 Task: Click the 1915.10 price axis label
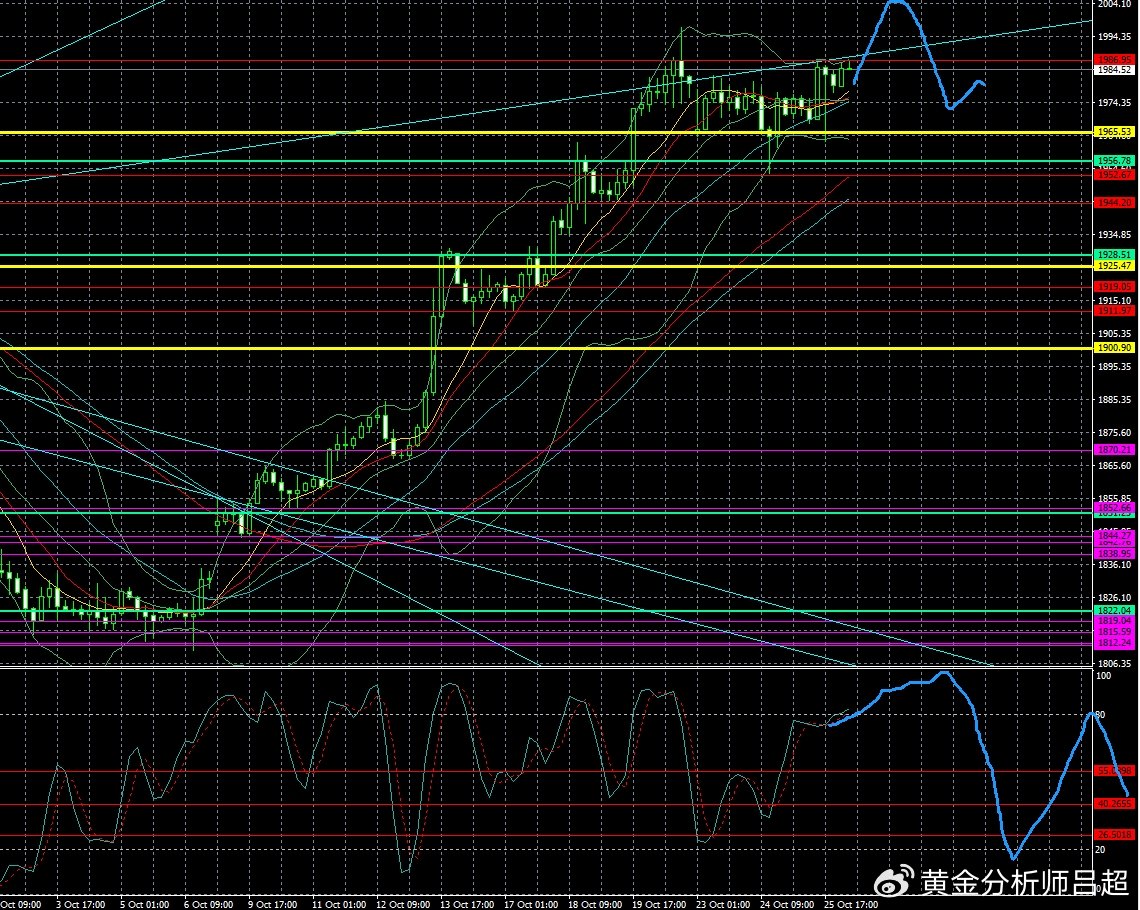coord(1115,300)
